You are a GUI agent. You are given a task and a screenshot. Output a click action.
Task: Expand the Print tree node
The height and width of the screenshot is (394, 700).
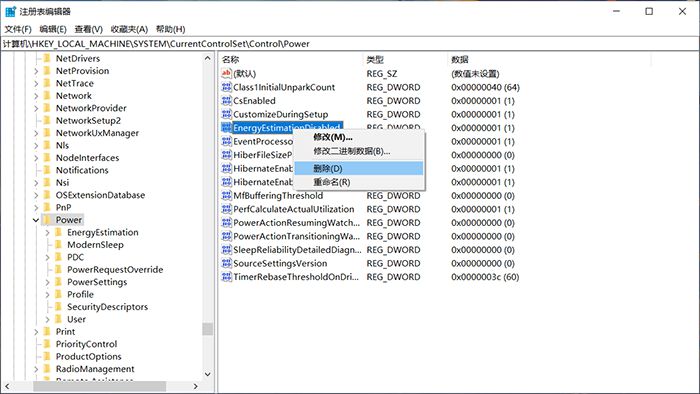(x=36, y=332)
